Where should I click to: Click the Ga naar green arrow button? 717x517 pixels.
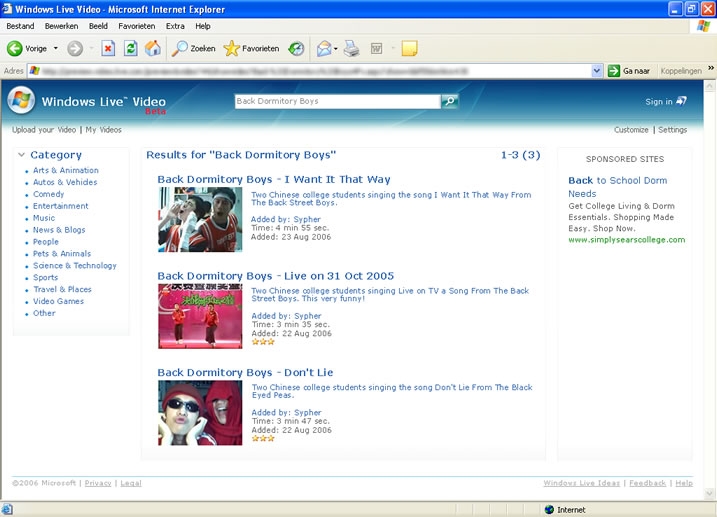point(614,71)
